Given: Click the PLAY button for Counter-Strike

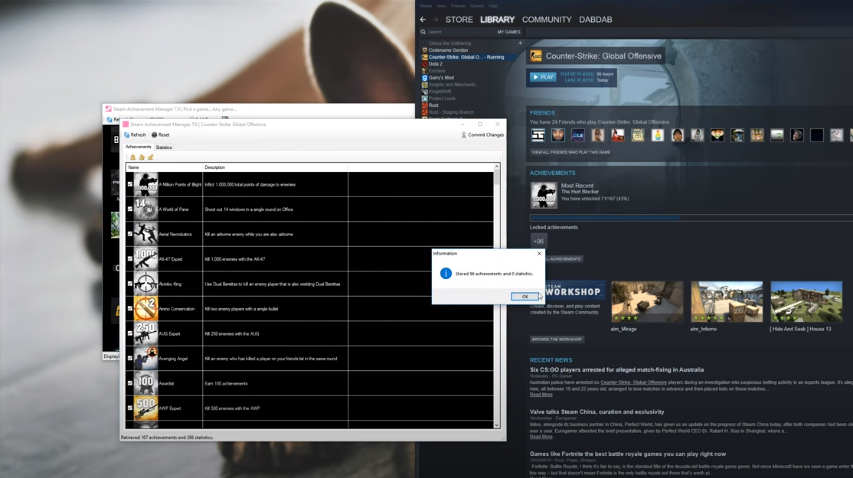Looking at the screenshot, I should tap(543, 77).
